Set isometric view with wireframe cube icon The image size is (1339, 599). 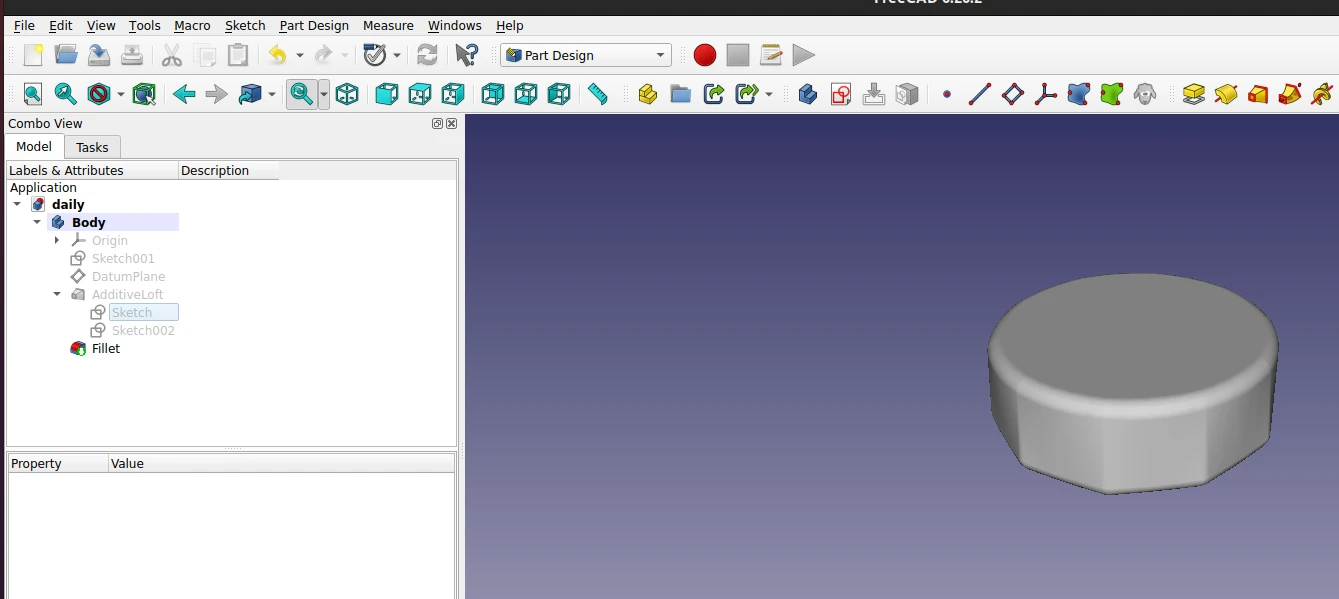click(x=347, y=94)
